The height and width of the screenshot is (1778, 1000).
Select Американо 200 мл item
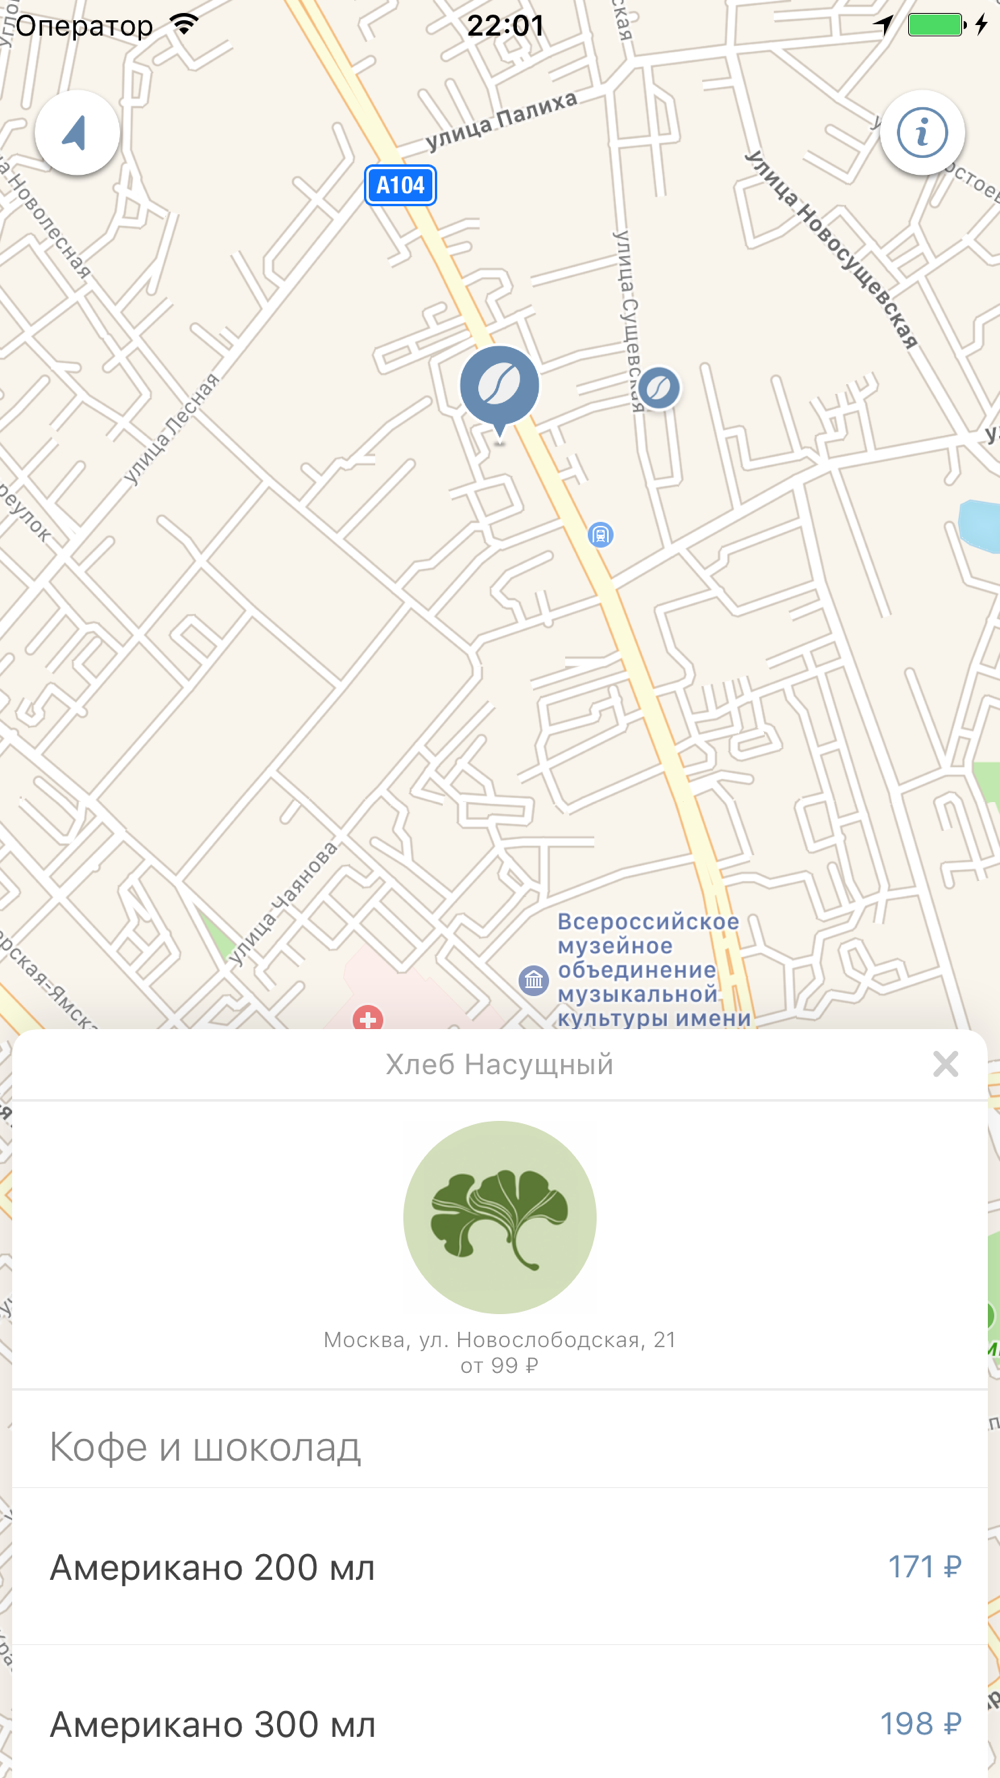point(500,1566)
